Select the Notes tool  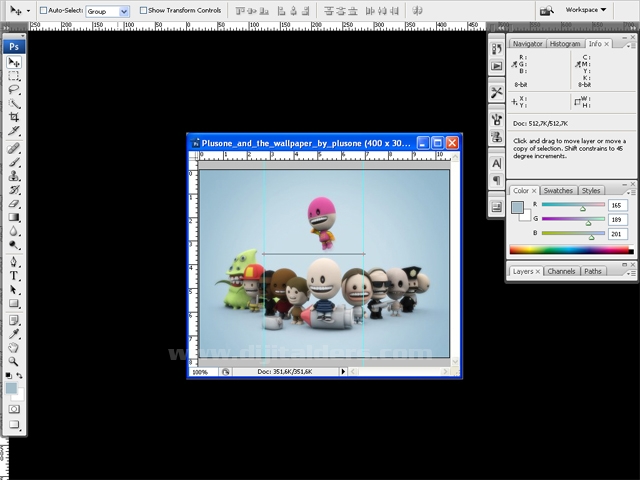coord(14,320)
